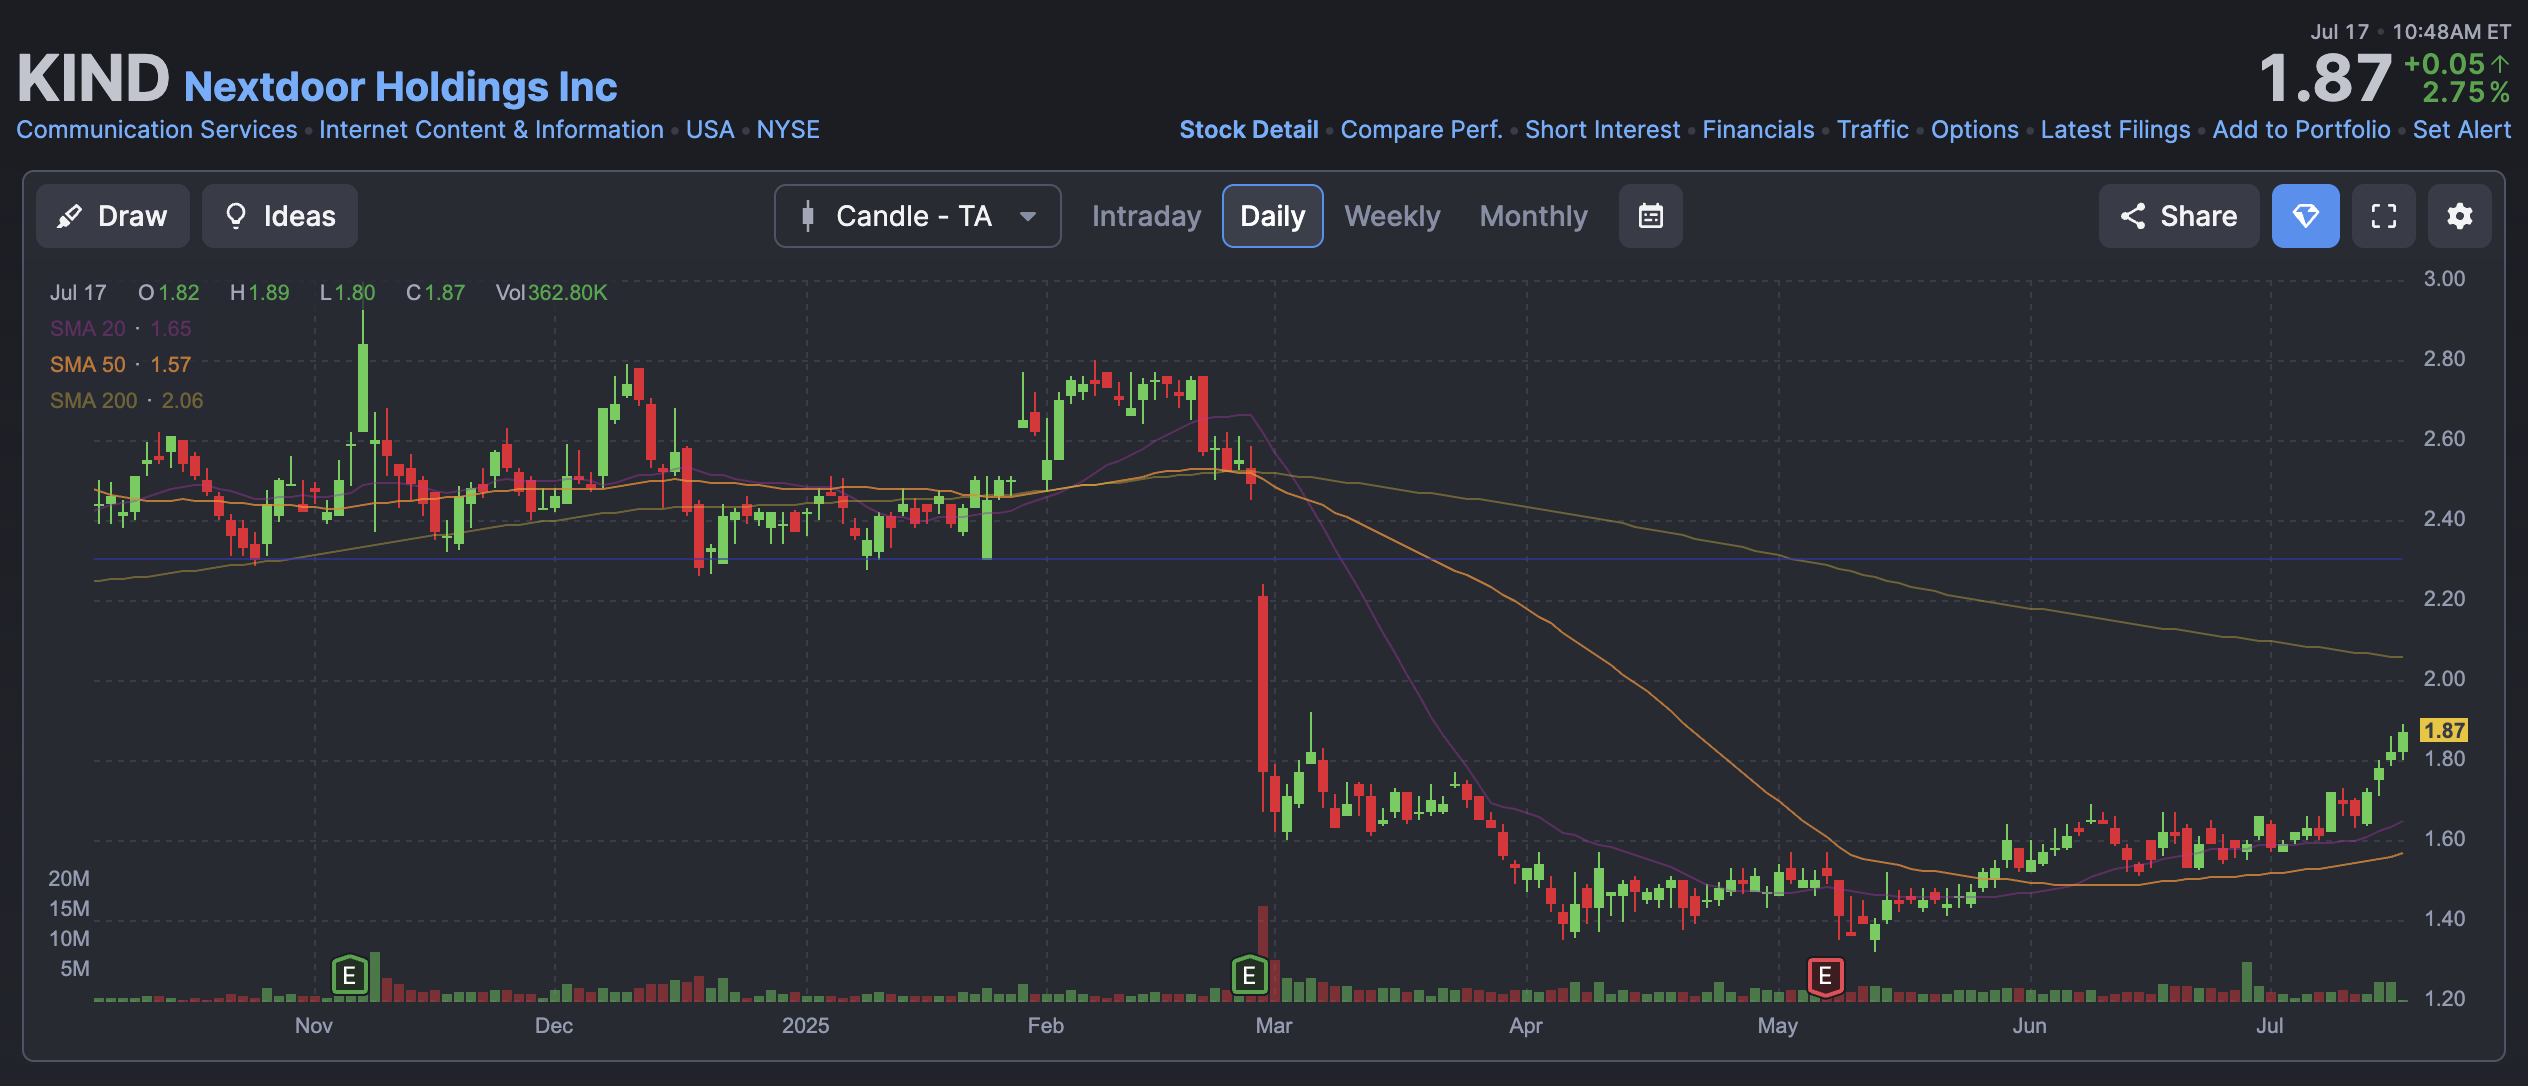Viewport: 2528px width, 1086px height.
Task: Open Traffic link
Action: [1872, 130]
